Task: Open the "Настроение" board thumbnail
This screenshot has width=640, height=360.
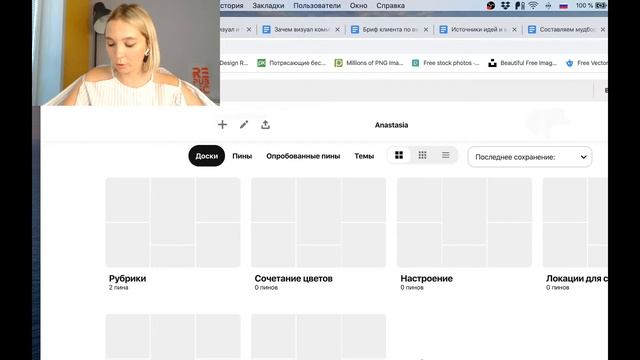Action: (464, 222)
